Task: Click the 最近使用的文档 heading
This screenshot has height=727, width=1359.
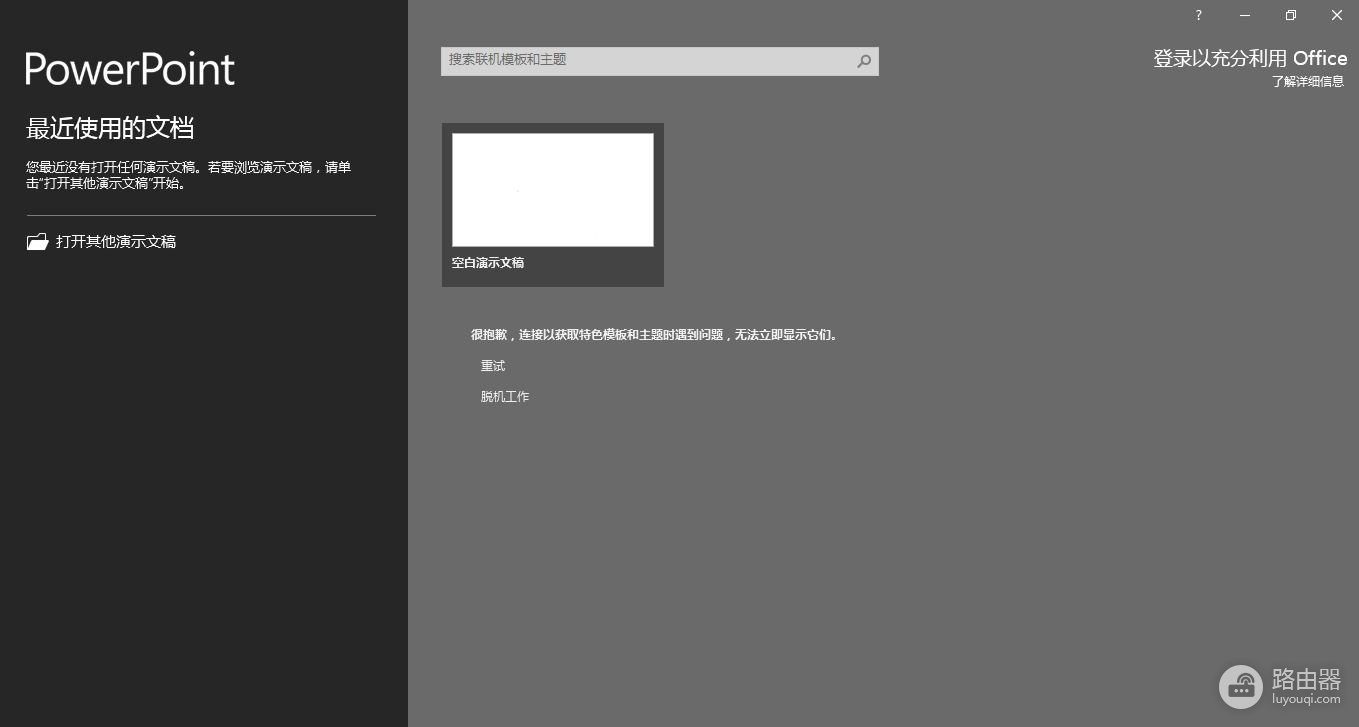Action: pos(110,128)
